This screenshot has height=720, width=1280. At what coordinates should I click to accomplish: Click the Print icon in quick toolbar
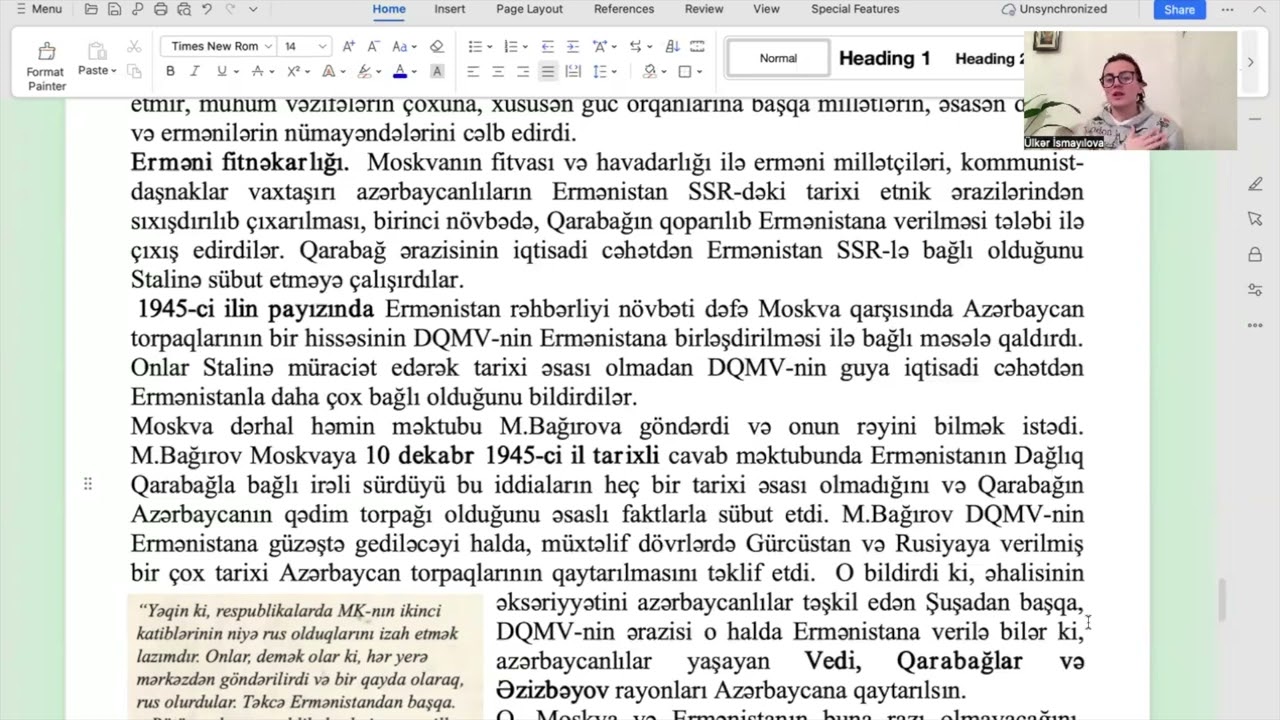click(161, 9)
